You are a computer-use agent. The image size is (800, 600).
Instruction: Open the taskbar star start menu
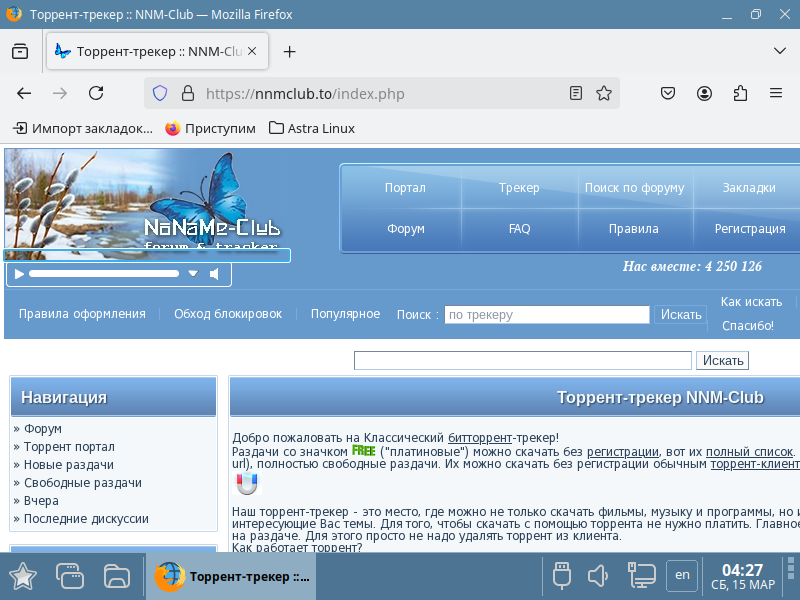click(22, 576)
